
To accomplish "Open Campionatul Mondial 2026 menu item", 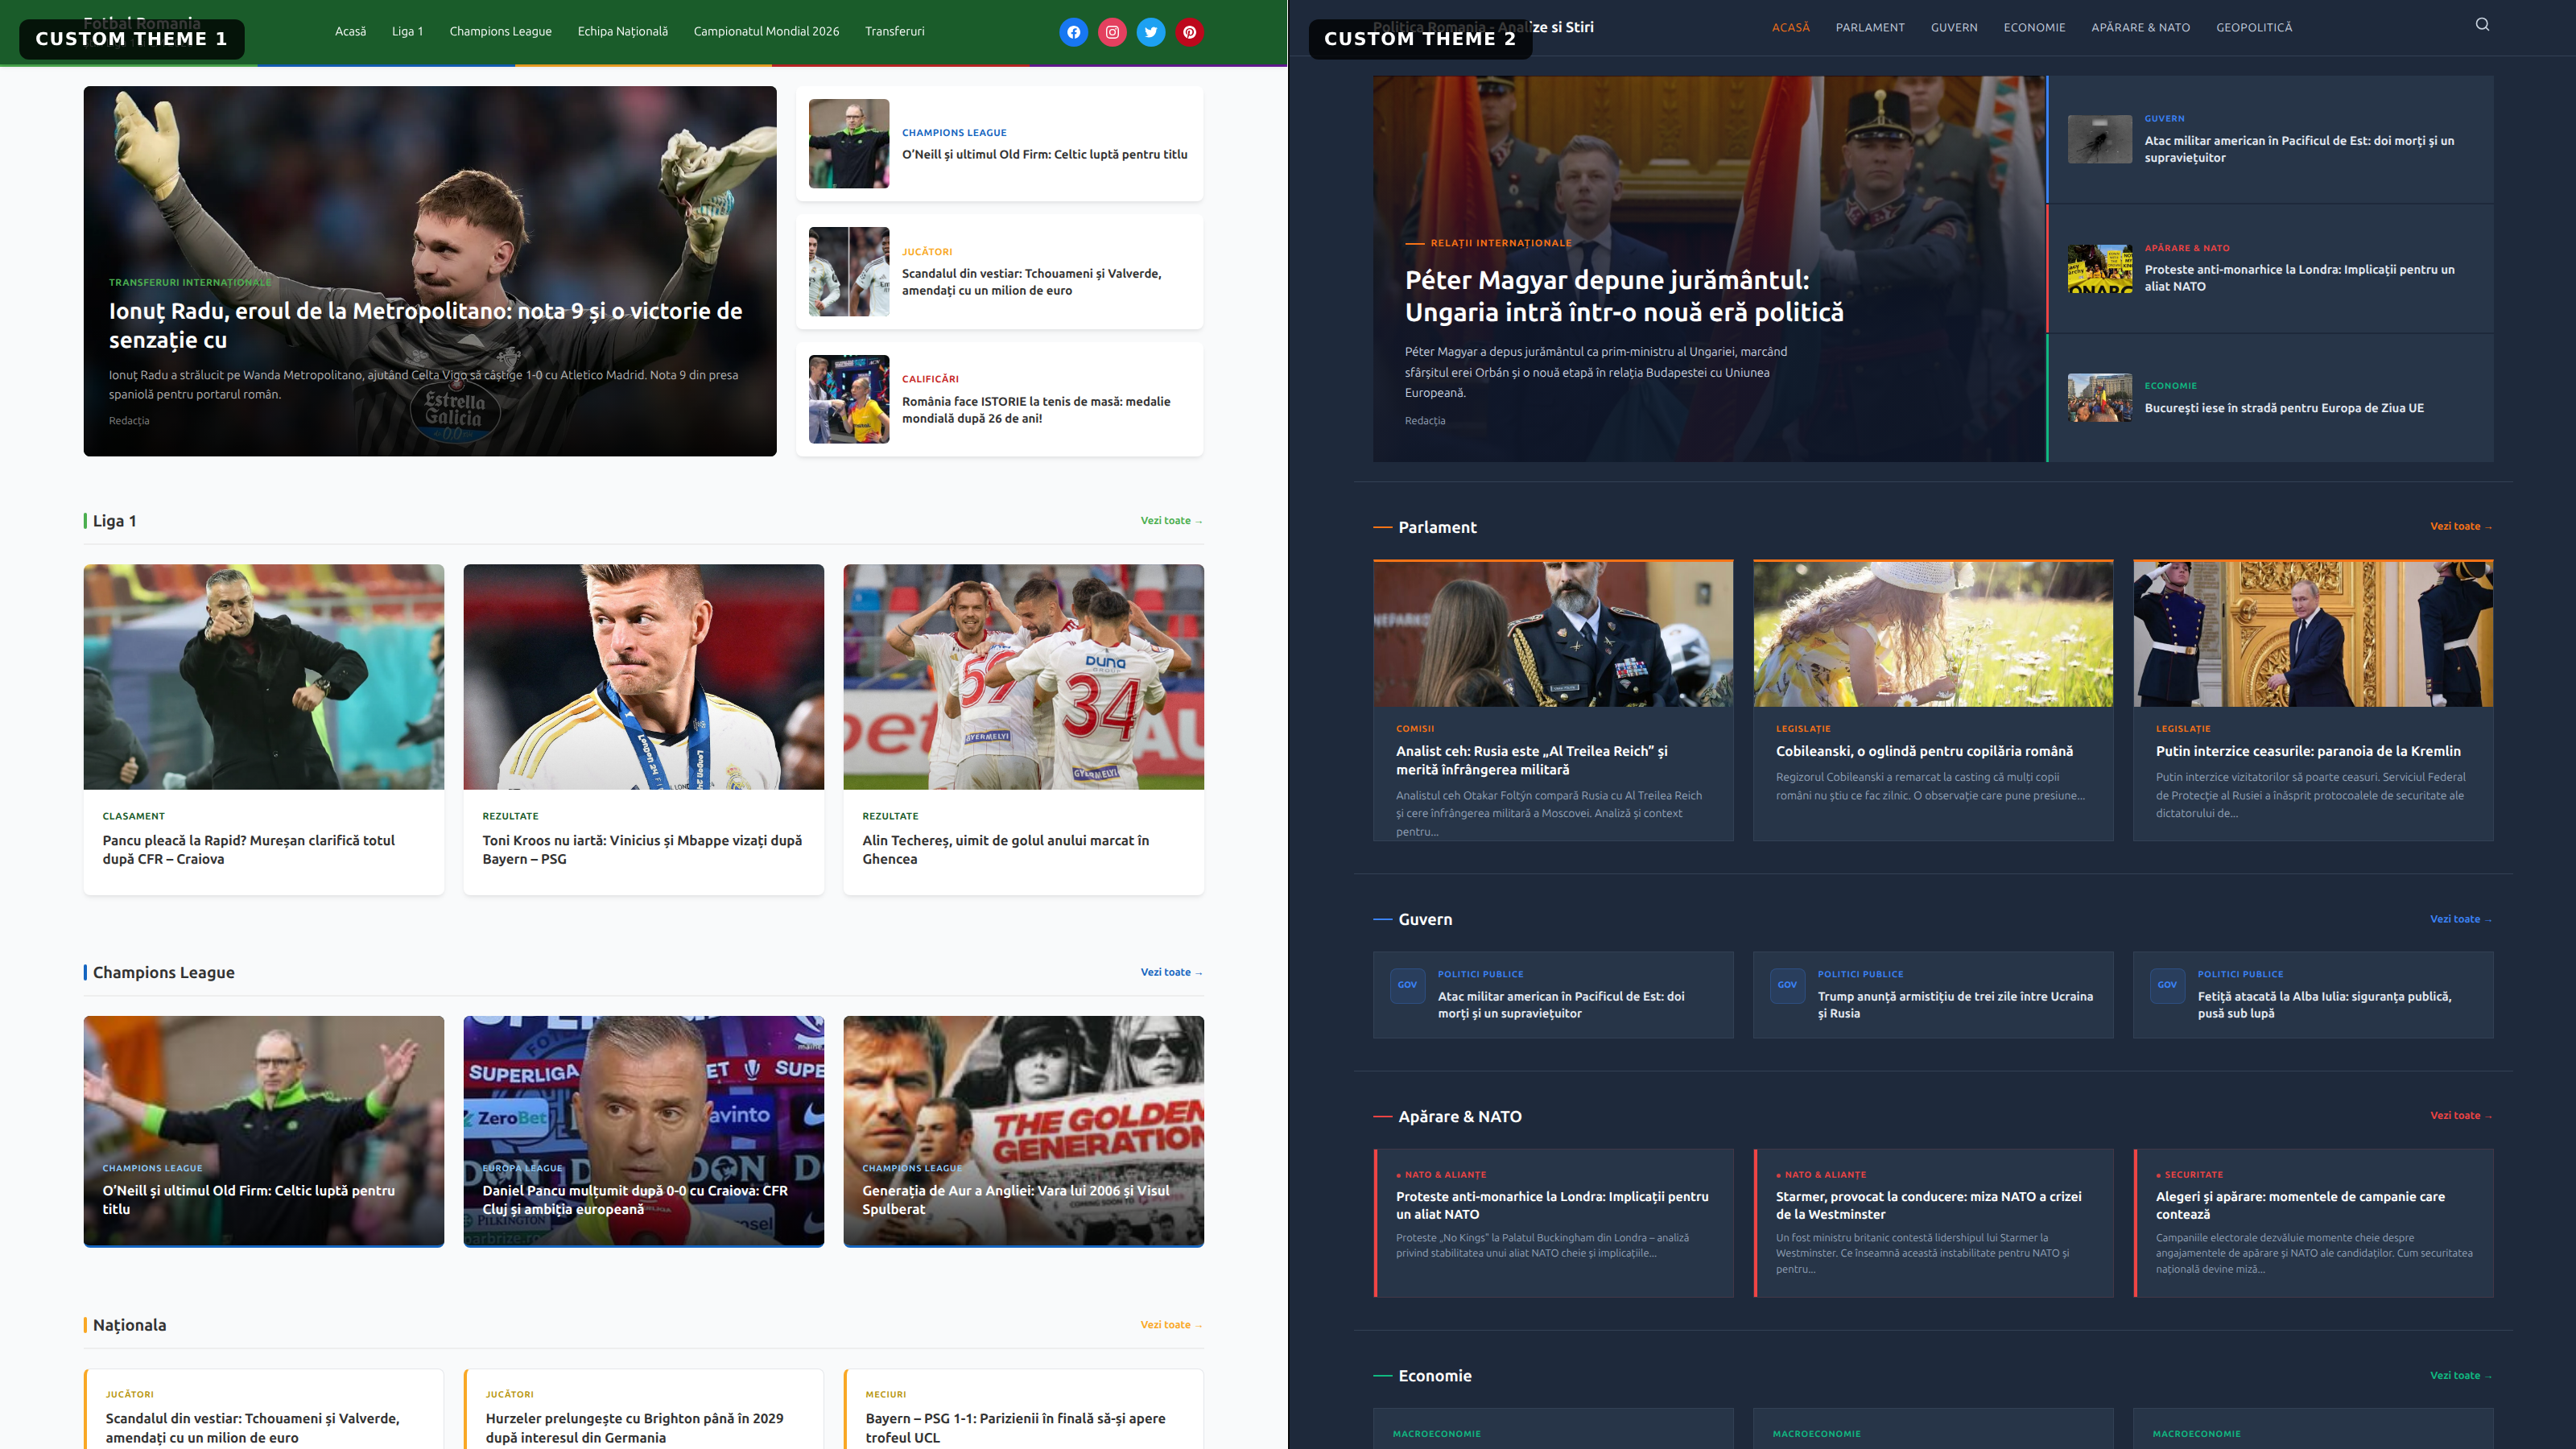I will click(766, 31).
